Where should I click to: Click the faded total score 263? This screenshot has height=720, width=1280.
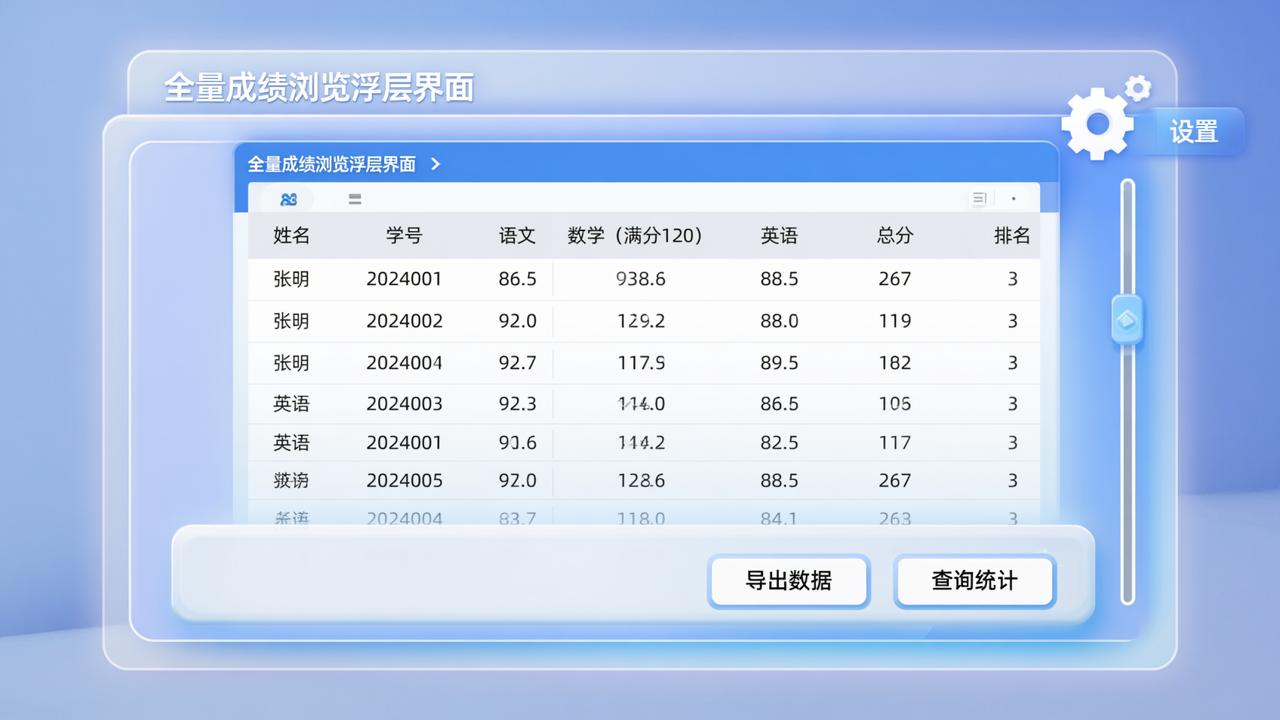coord(895,518)
